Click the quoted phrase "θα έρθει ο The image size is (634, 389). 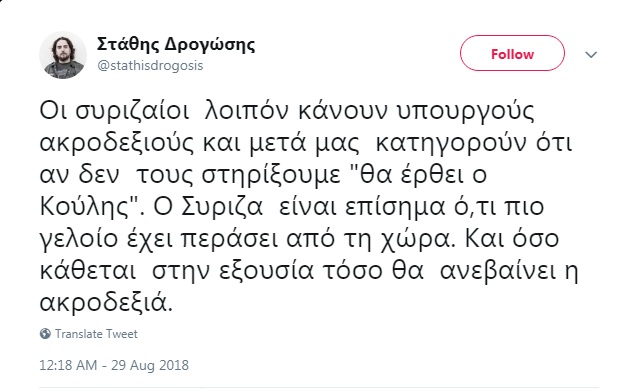point(417,174)
